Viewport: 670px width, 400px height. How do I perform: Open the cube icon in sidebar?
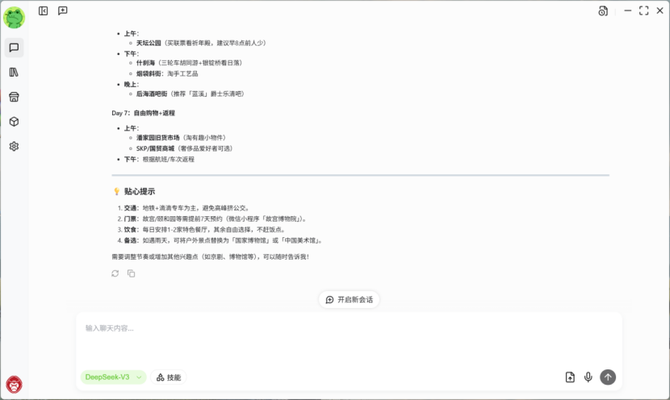pyautogui.click(x=14, y=122)
